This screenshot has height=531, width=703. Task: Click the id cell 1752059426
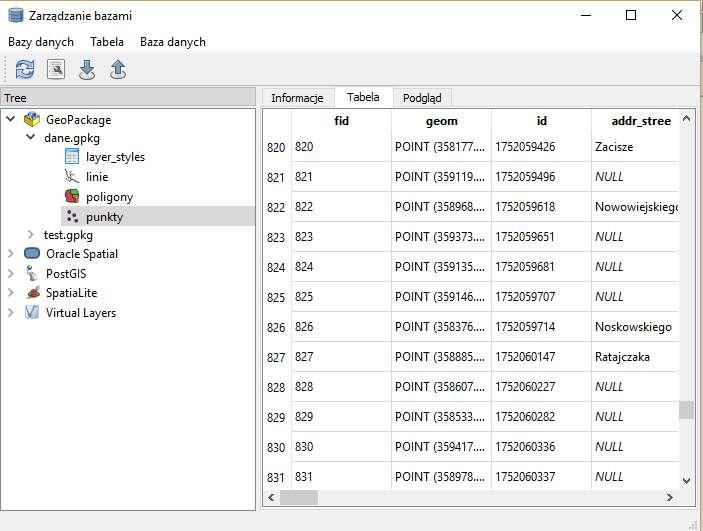[x=541, y=147]
